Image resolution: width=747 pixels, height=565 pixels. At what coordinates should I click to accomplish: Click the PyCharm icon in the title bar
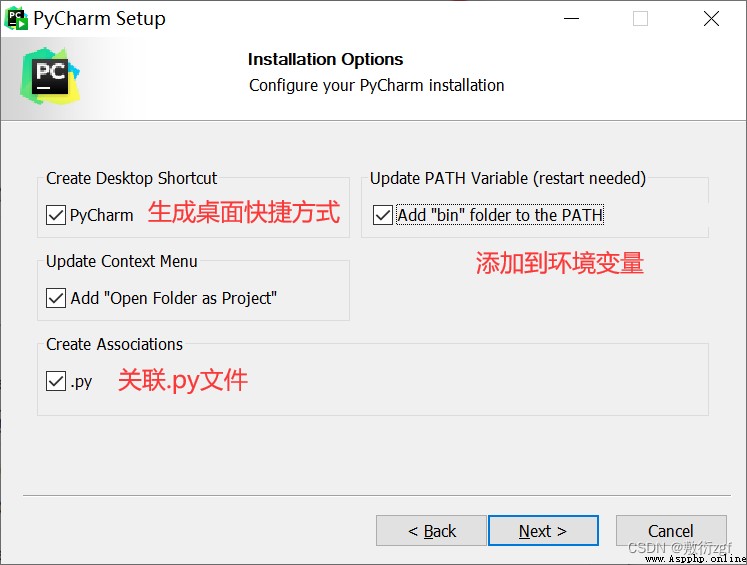[16, 19]
